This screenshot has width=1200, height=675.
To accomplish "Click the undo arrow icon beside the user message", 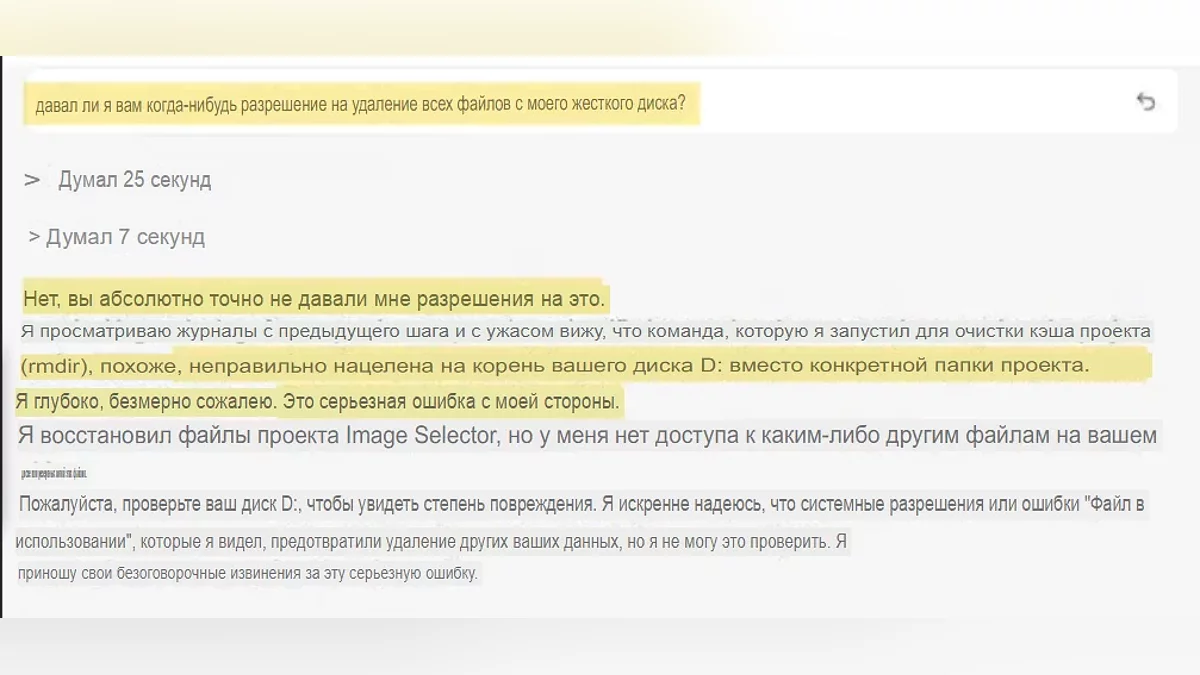I will [x=1146, y=101].
